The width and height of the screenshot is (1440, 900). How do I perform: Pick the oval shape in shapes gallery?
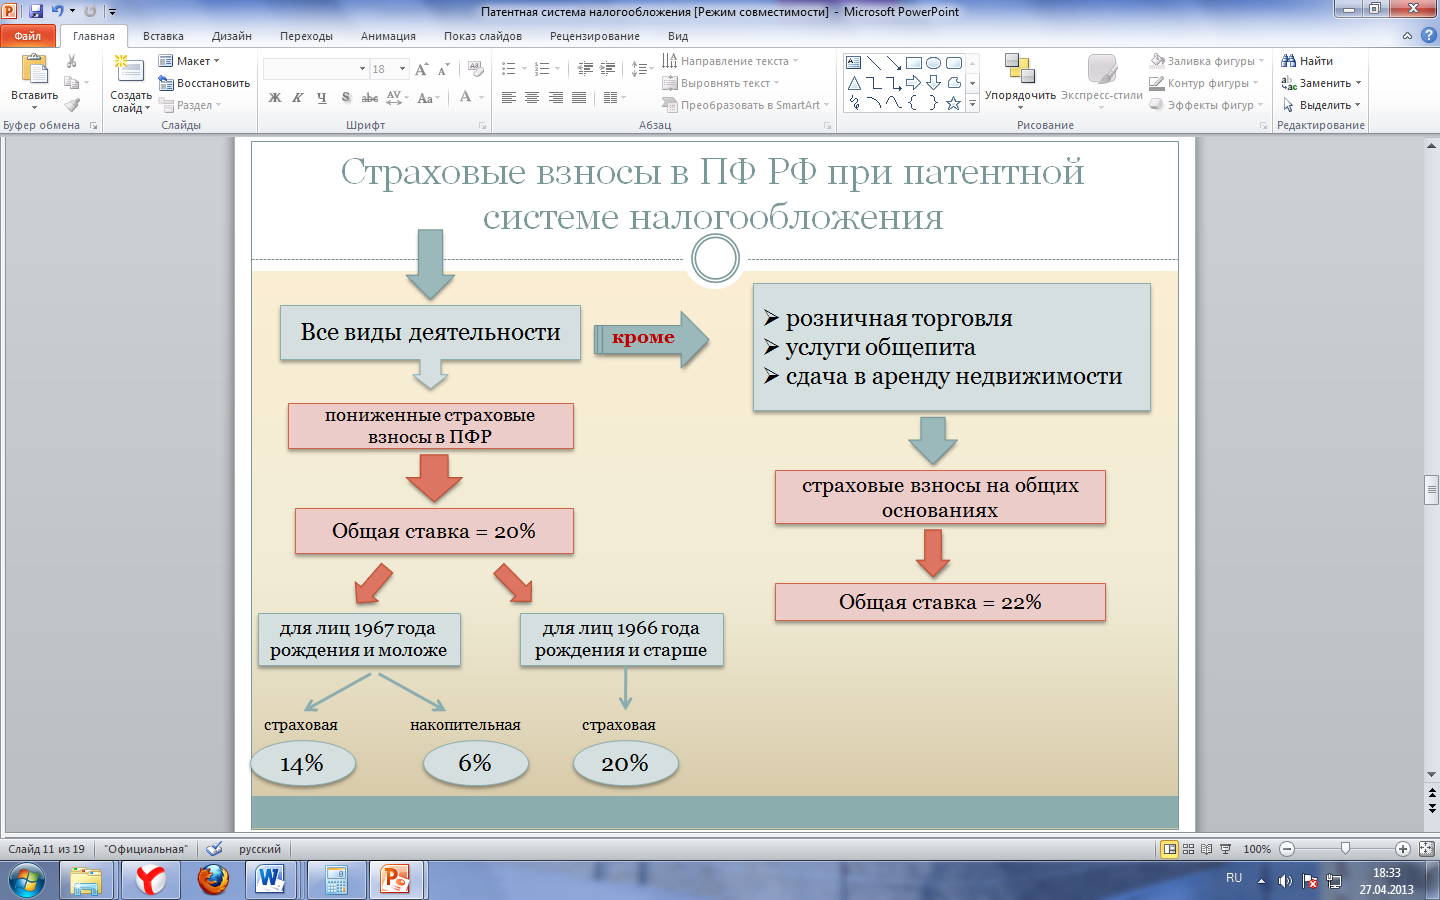933,62
